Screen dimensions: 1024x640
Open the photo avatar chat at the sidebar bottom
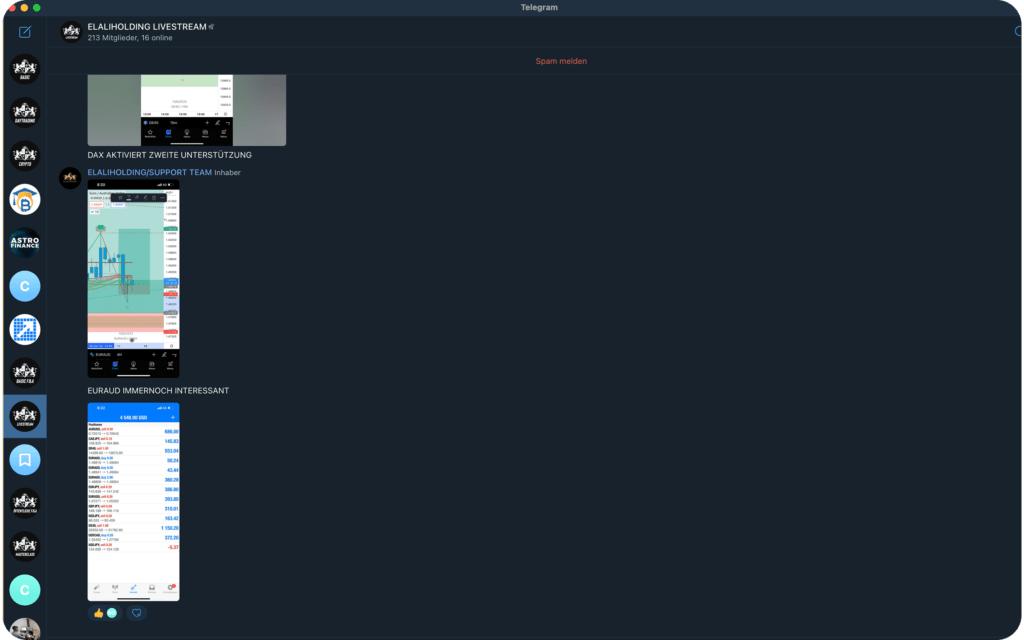coord(25,628)
